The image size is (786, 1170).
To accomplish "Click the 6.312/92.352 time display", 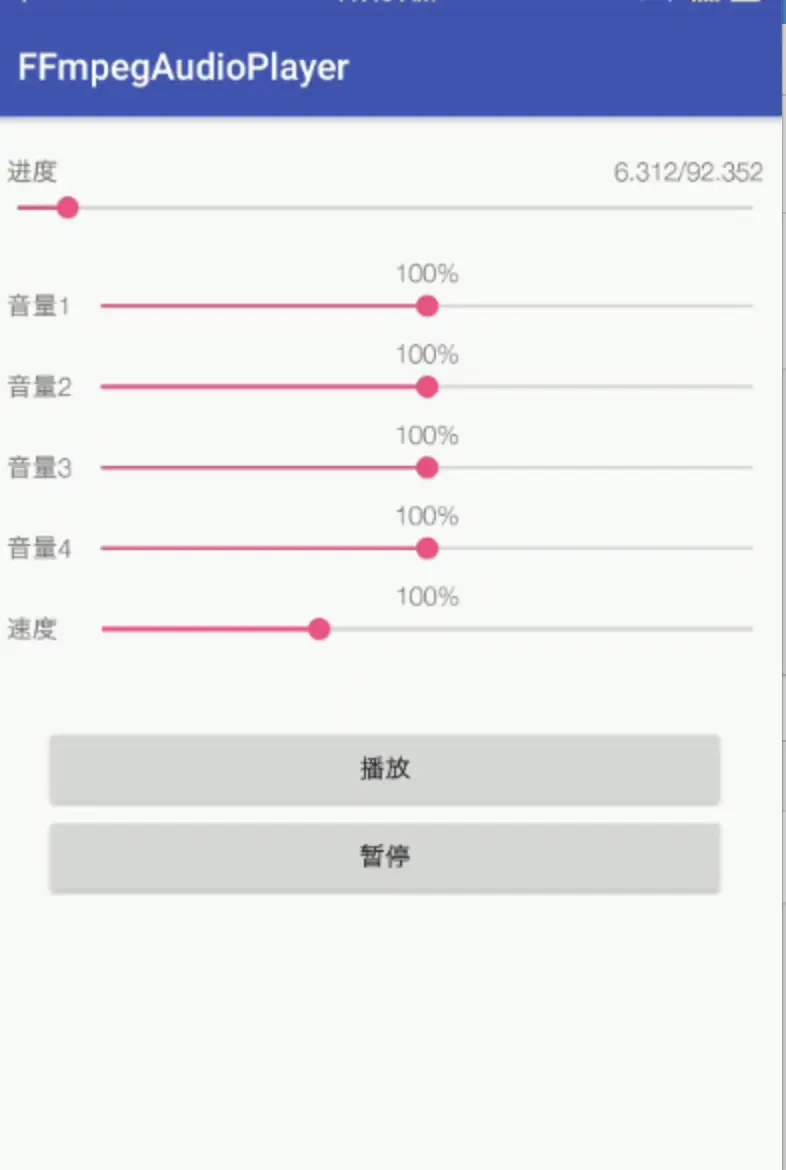I will click(x=689, y=173).
